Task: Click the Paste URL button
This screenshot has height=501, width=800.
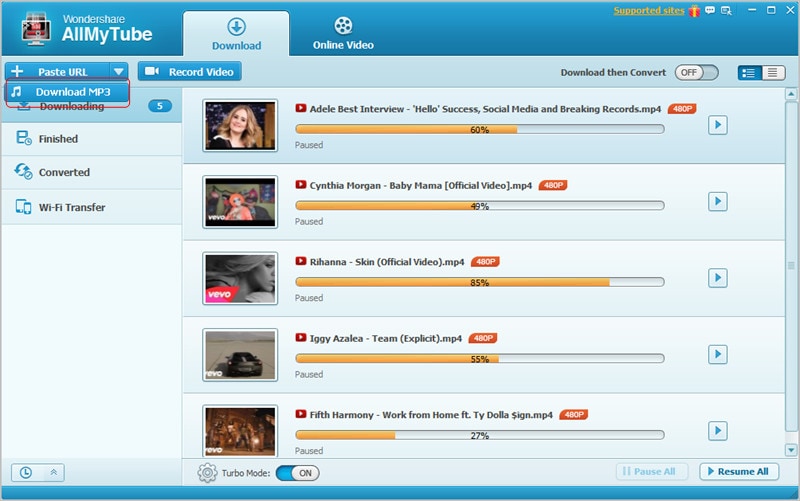Action: point(57,72)
